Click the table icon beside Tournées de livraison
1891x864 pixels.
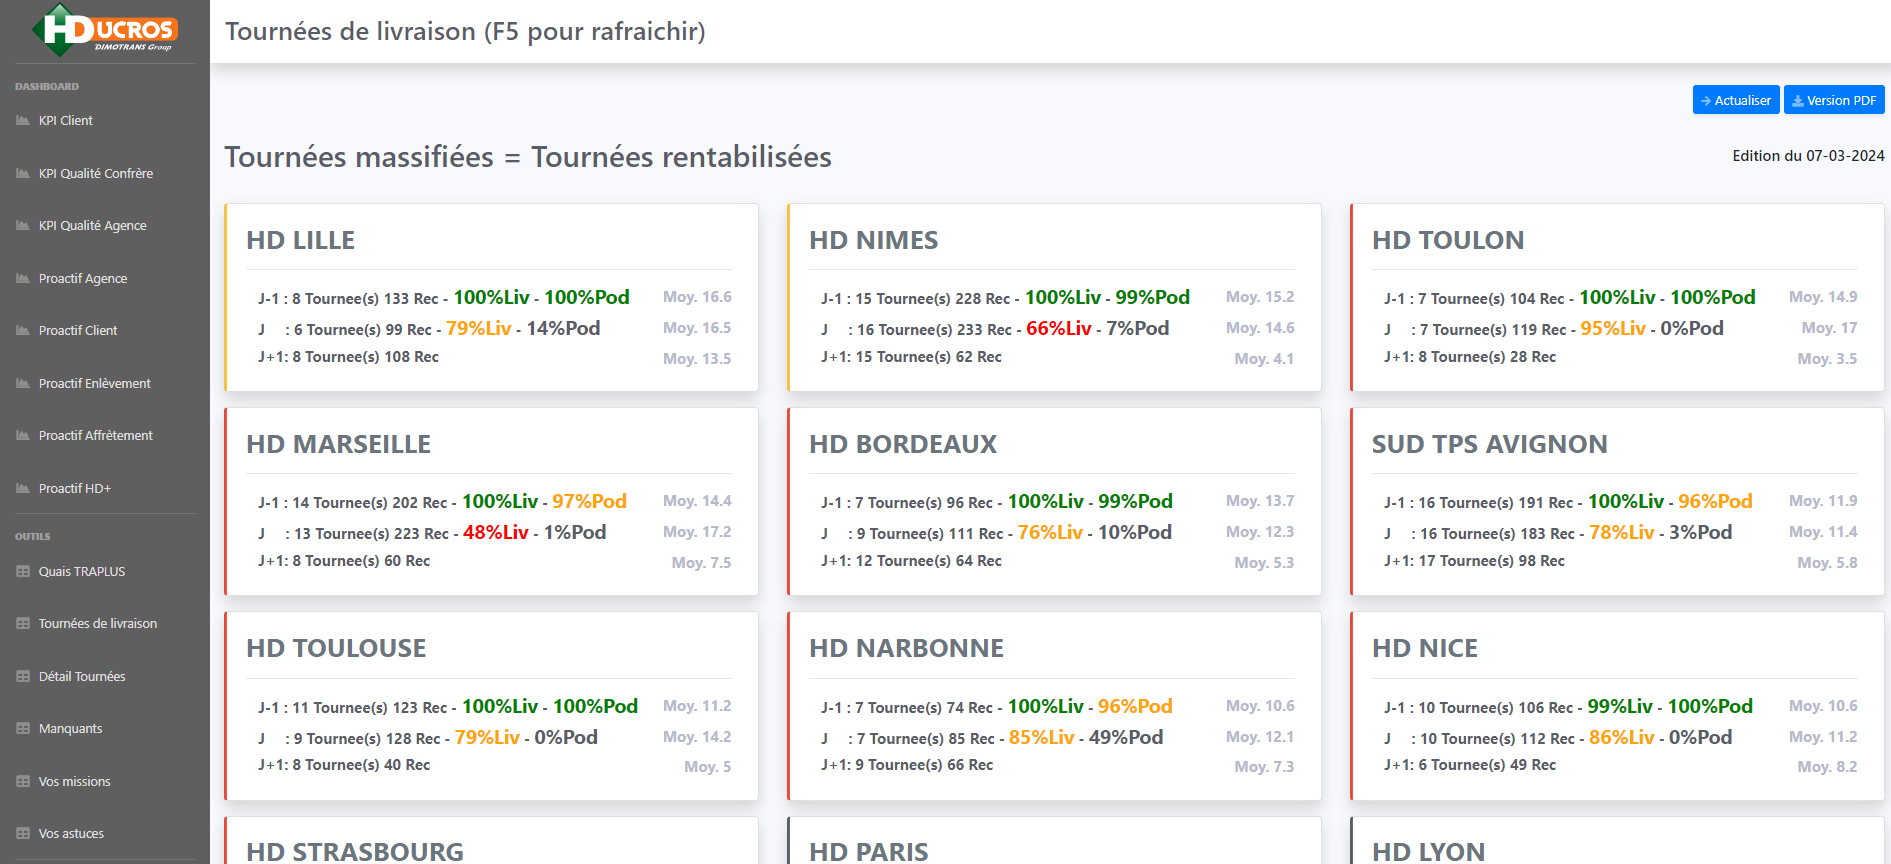click(x=23, y=624)
